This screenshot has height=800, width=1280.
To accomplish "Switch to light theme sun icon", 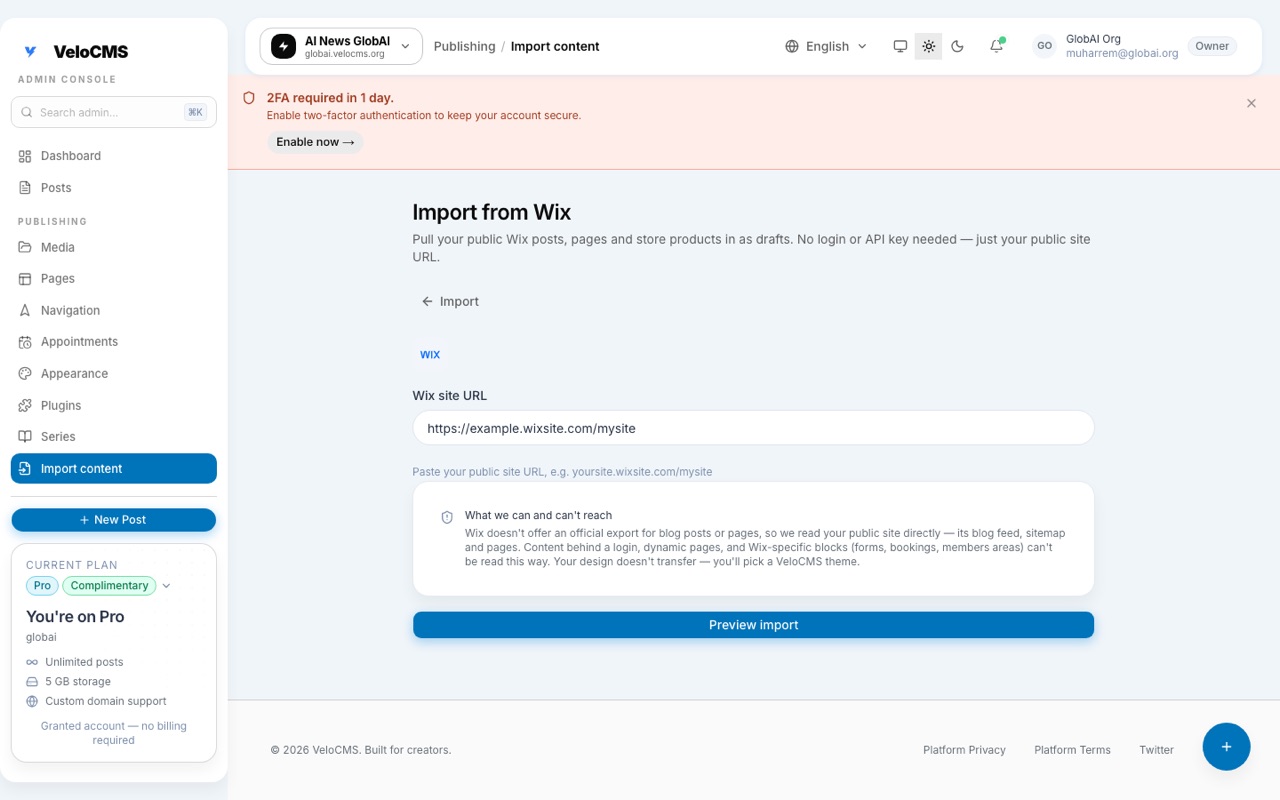I will [x=929, y=46].
